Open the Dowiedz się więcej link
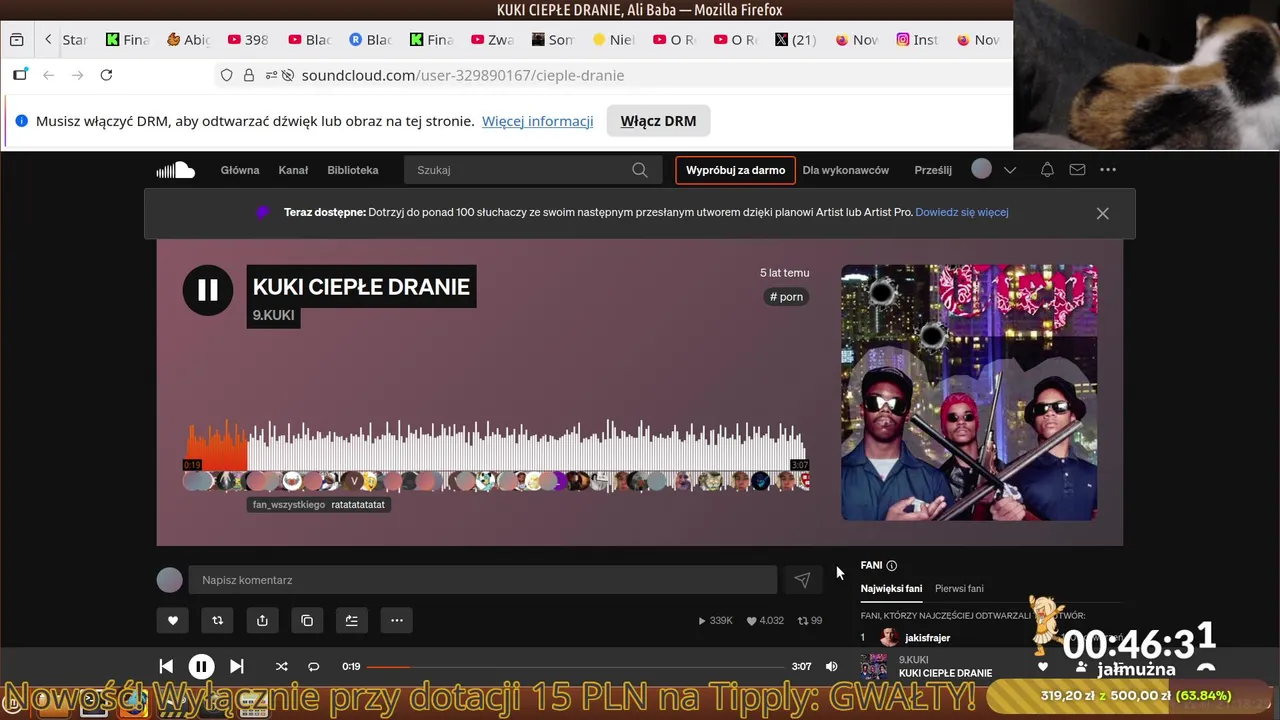Image resolution: width=1280 pixels, height=720 pixels. (962, 212)
